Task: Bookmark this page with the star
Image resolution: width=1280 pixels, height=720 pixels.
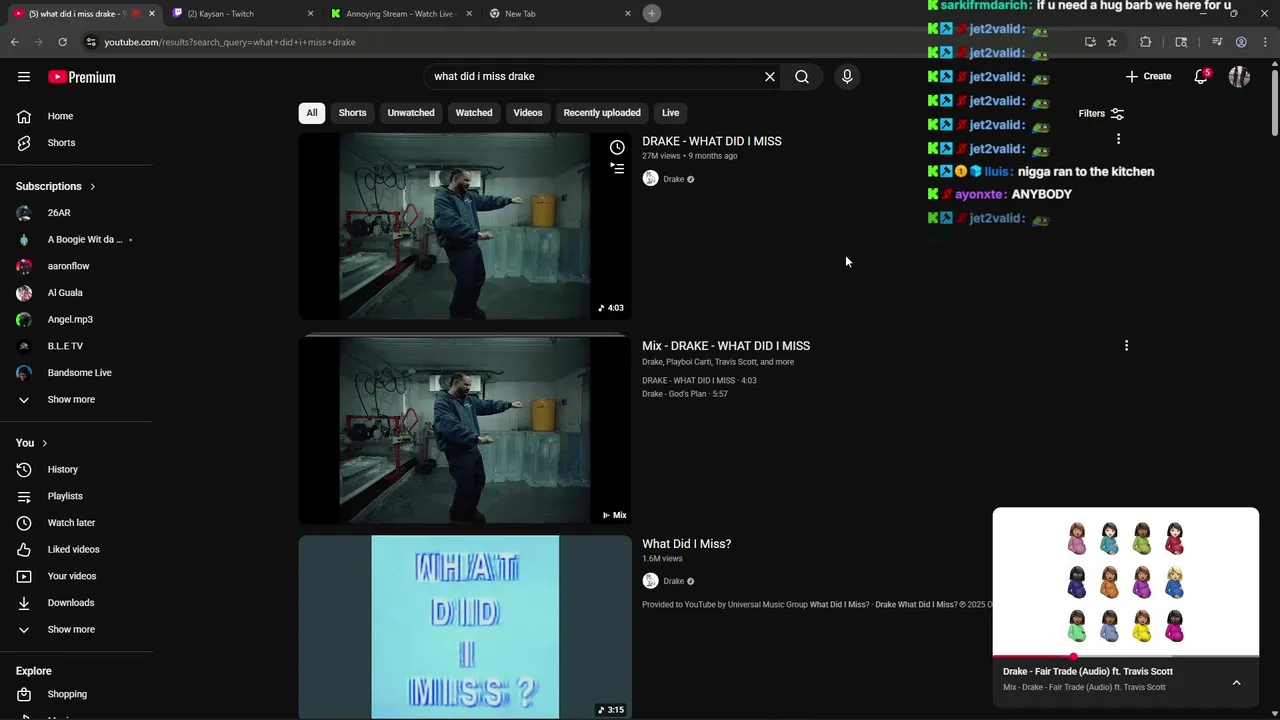Action: coord(1112,42)
